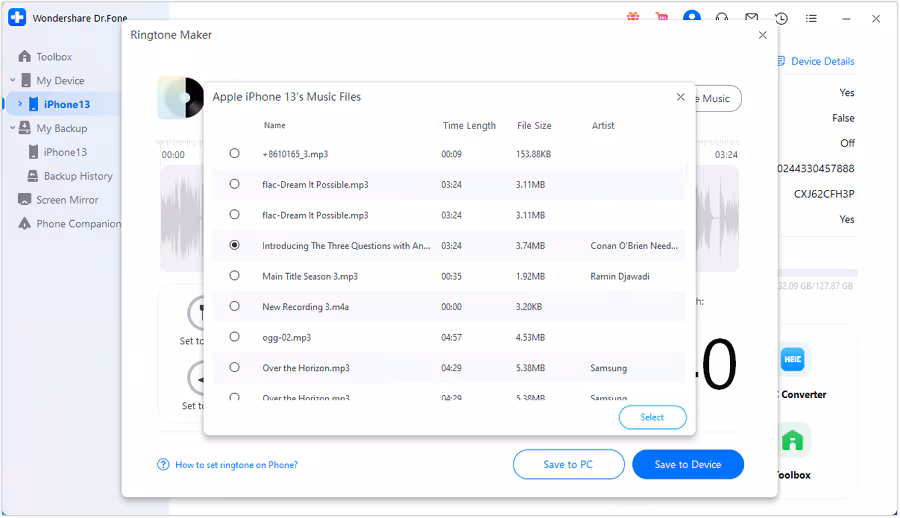The image size is (900, 518).
Task: Click the HEIC Converter icon
Action: (793, 359)
